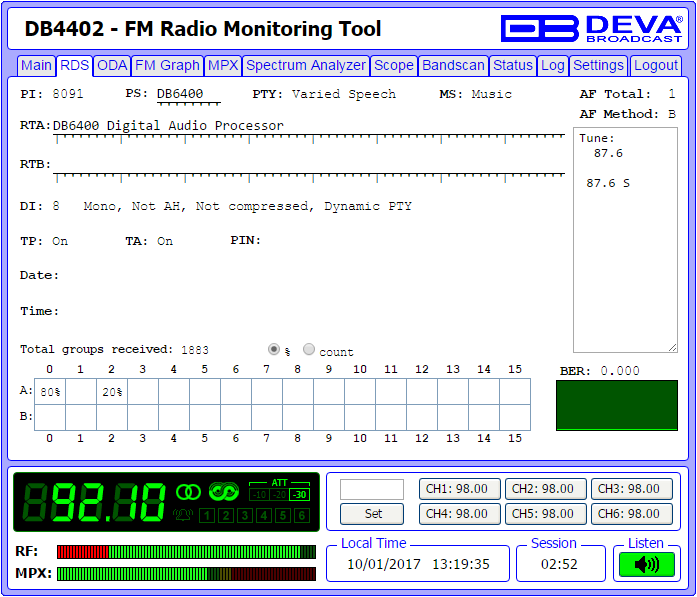Select the percent radio button
Viewport: 697px width, 597px height.
pyautogui.click(x=274, y=349)
